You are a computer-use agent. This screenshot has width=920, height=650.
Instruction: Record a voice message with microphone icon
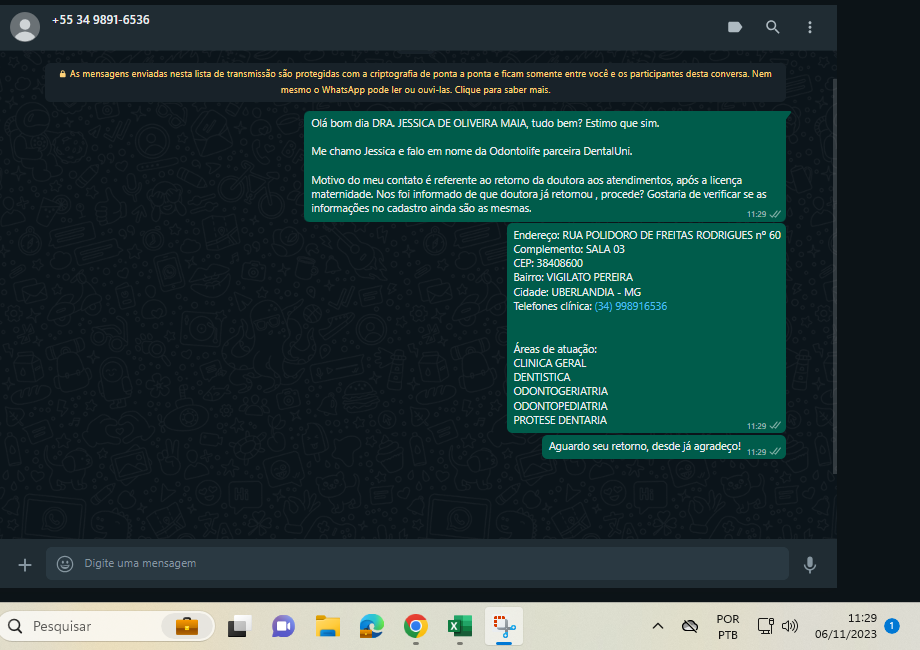(x=810, y=564)
